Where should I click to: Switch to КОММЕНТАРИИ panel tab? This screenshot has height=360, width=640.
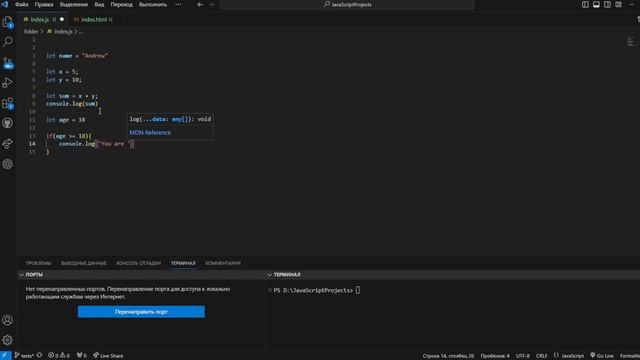[x=223, y=263]
